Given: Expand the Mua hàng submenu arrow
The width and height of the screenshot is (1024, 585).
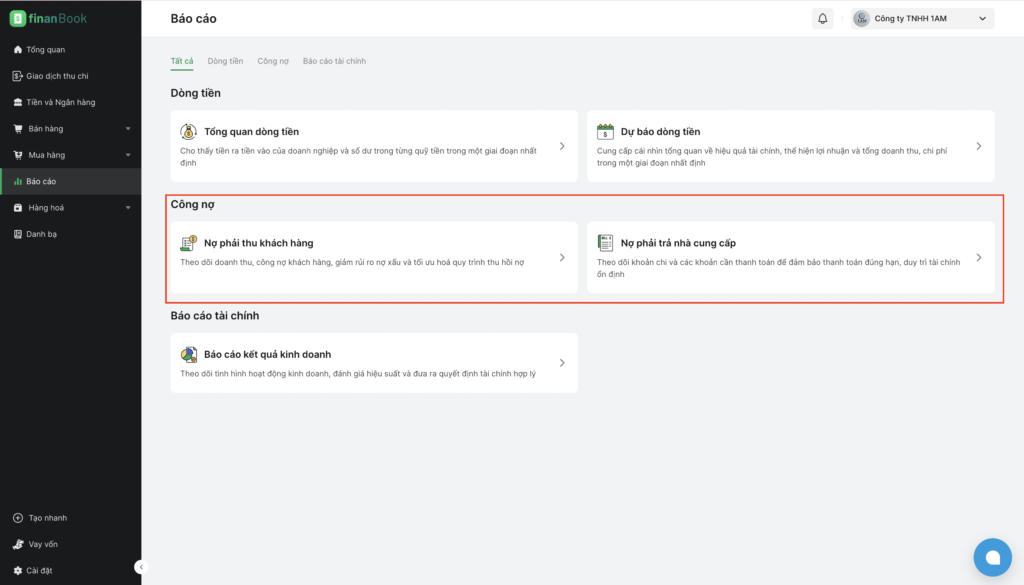Looking at the screenshot, I should 128,155.
